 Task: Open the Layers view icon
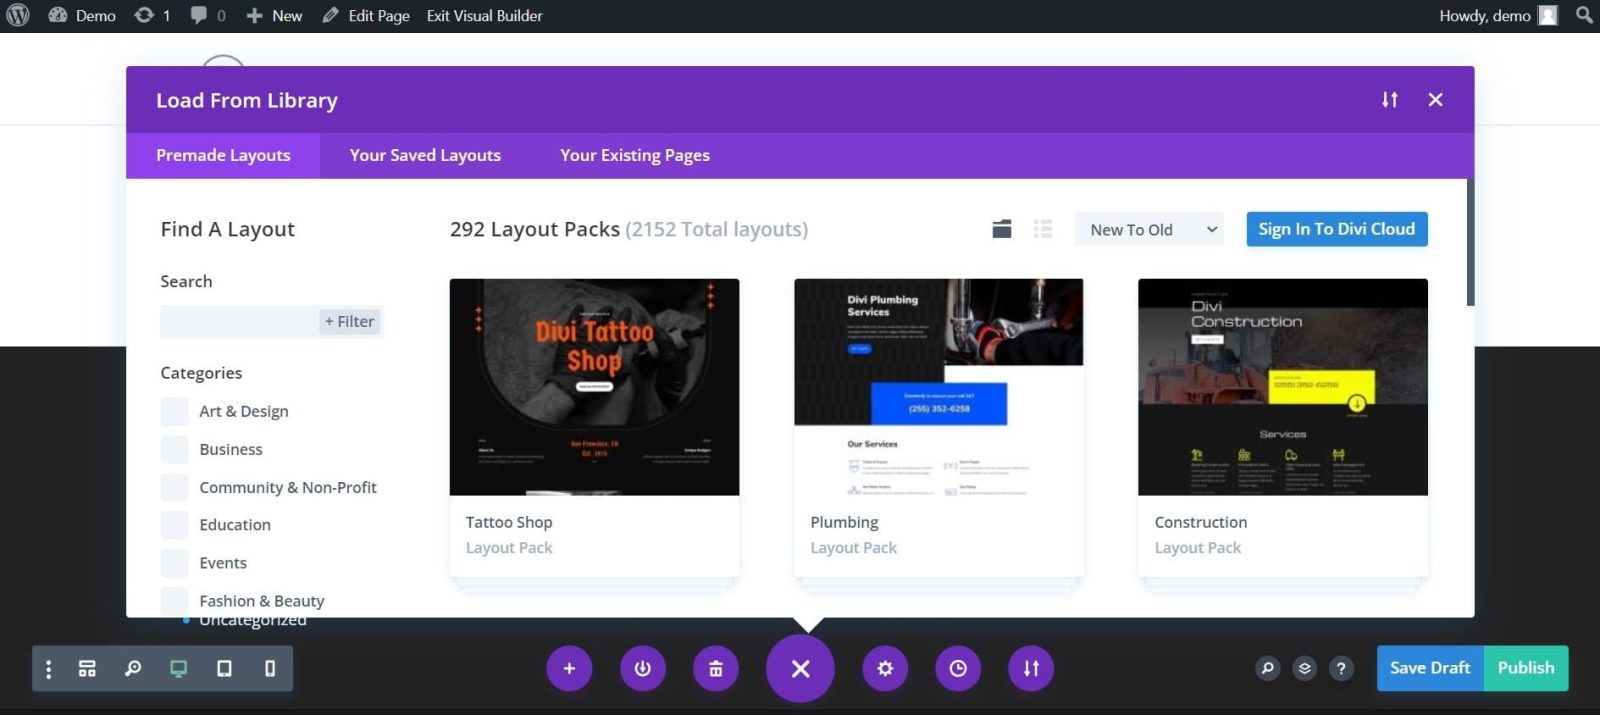(1304, 668)
